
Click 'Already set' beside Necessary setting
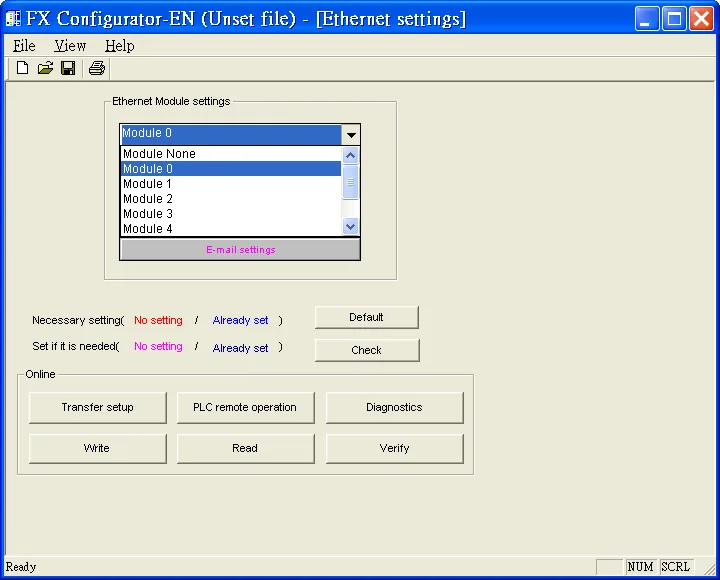[x=240, y=320]
